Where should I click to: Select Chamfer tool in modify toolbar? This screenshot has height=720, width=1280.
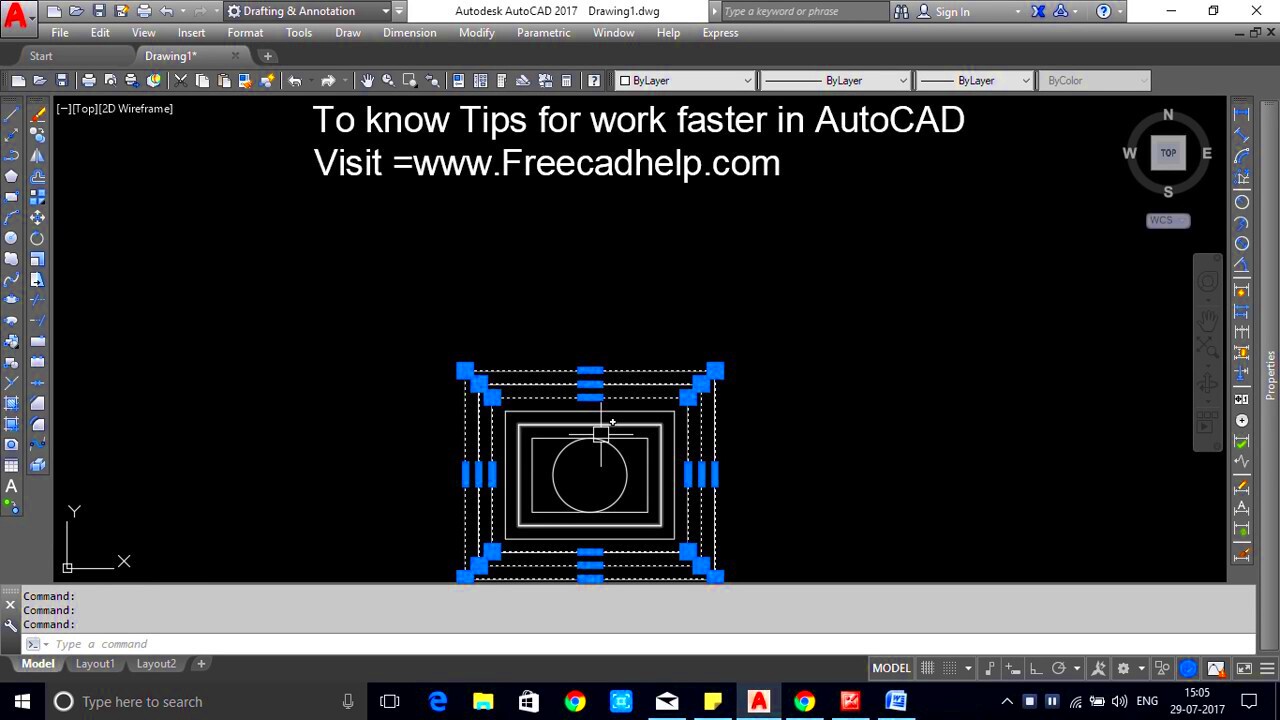37,403
